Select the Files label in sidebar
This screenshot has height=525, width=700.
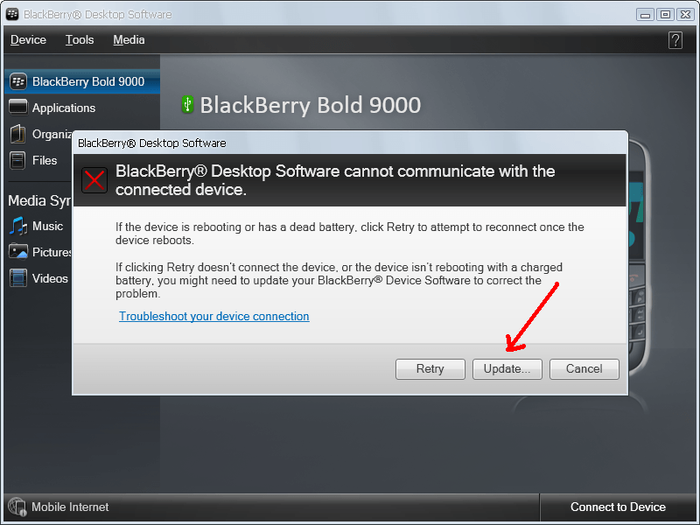[45, 160]
